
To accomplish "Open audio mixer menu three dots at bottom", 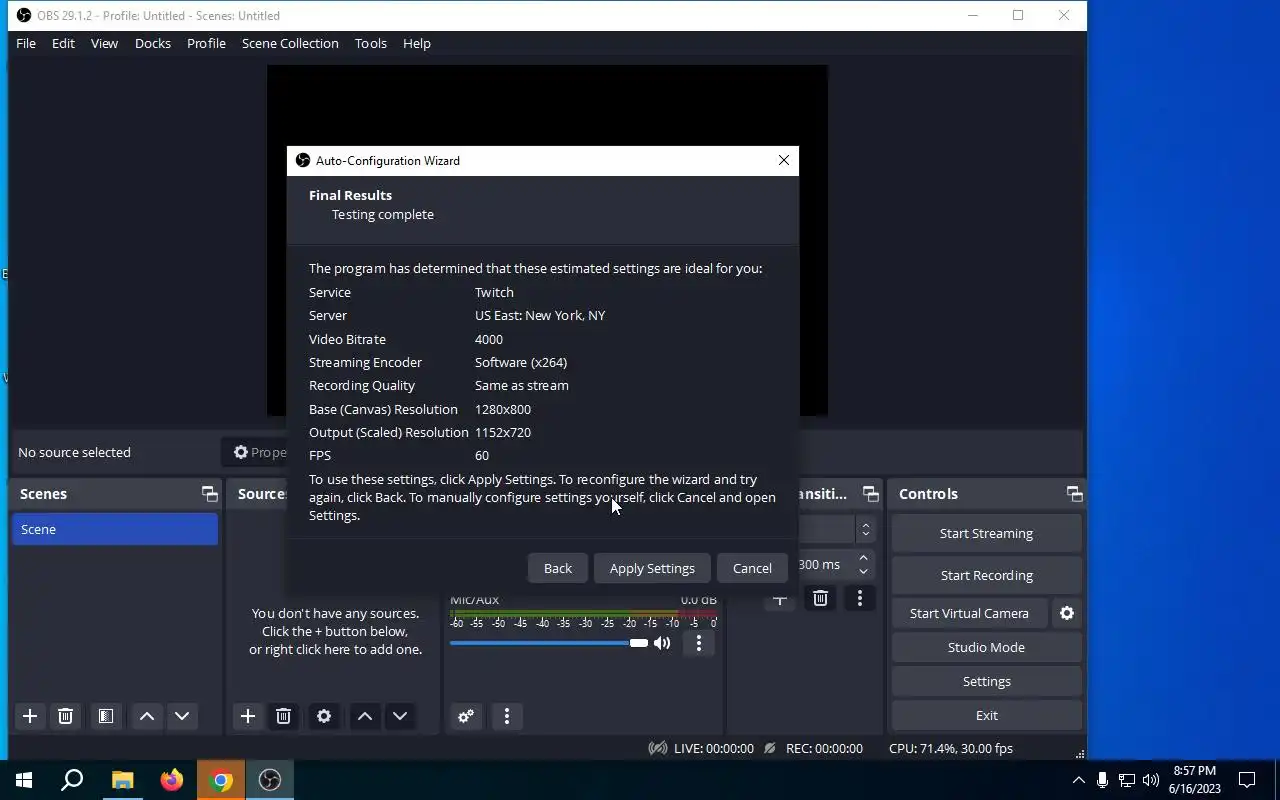I will [x=507, y=716].
